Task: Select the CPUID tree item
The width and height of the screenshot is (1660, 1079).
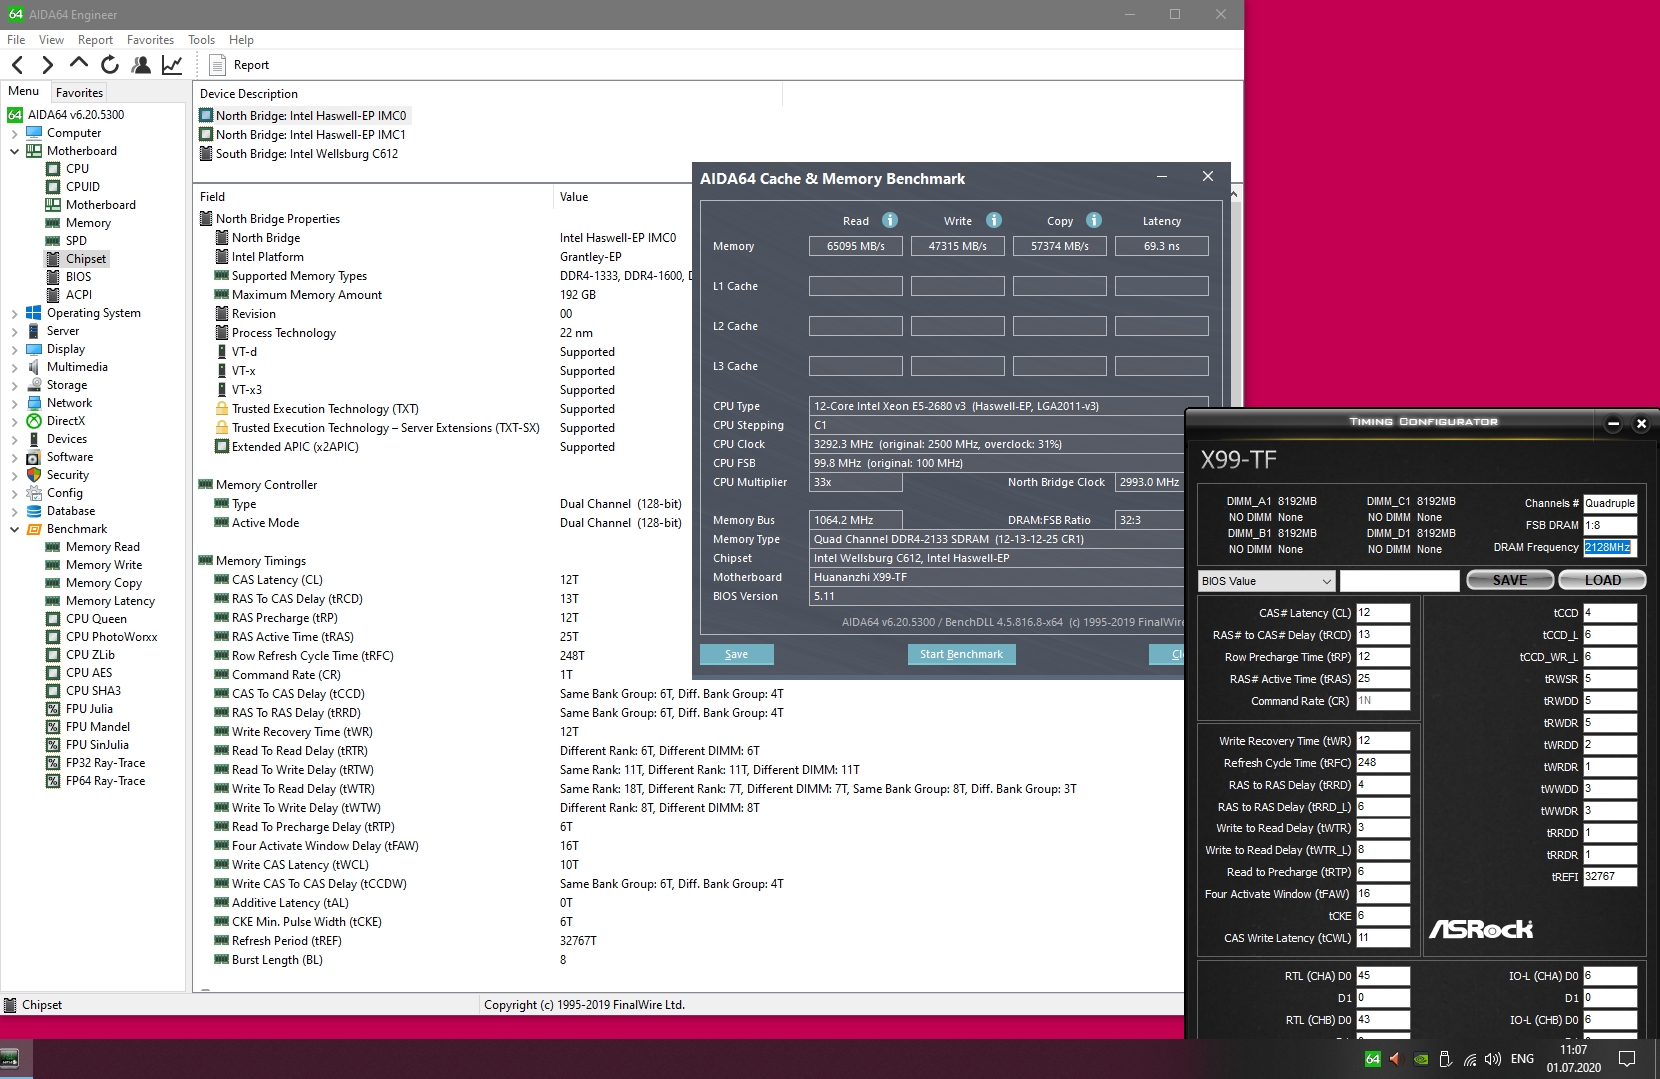Action: (83, 187)
